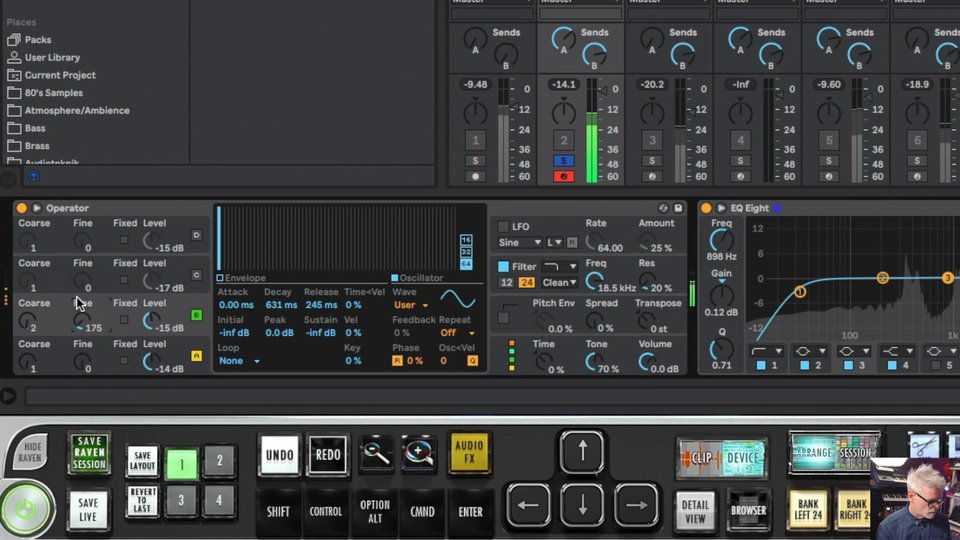This screenshot has height=540, width=960.
Task: Click the Osc<Vel Q button
Action: [x=473, y=361]
